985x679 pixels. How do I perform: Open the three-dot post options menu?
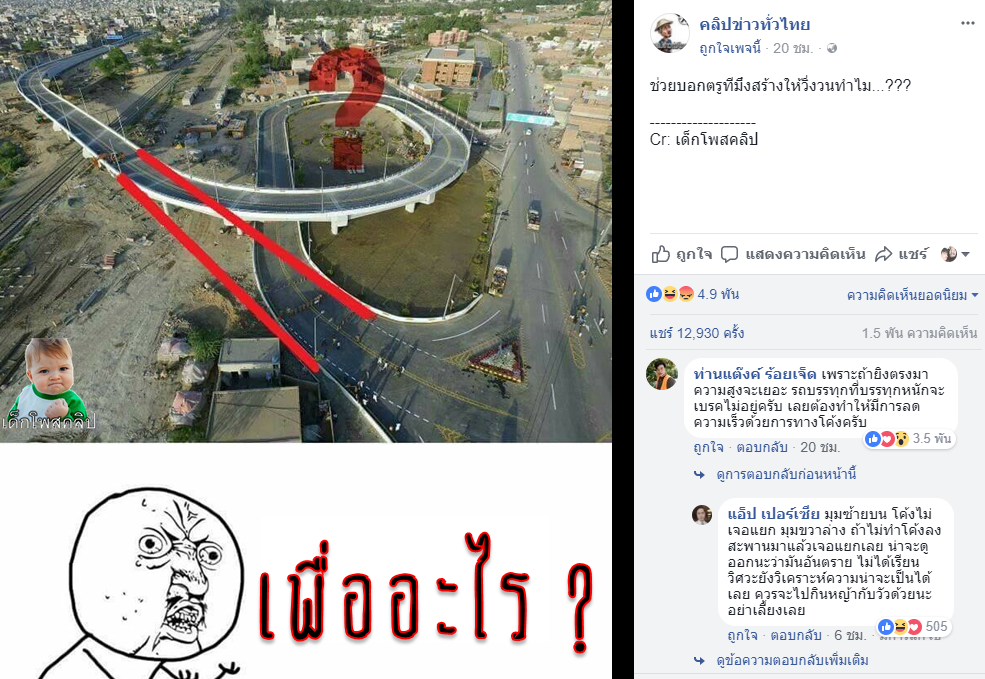(967, 23)
